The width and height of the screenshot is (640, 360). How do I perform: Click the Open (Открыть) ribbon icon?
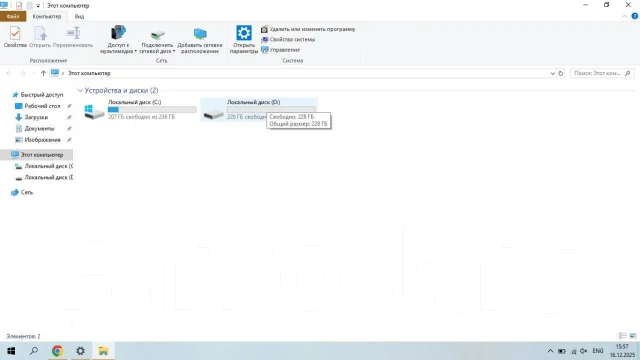[40, 37]
